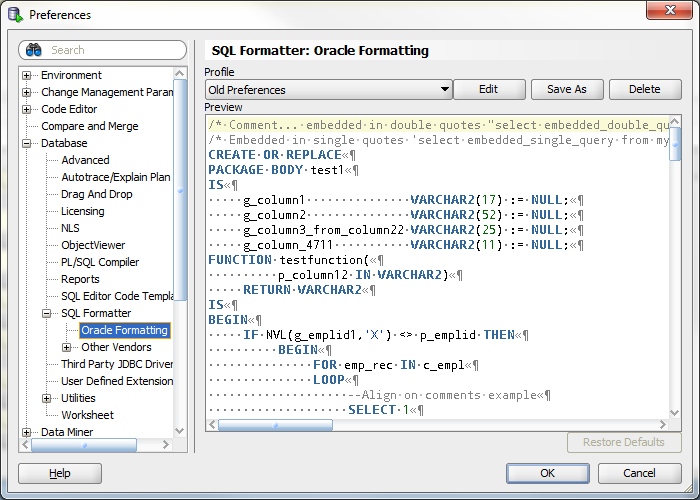Select the Database tree item

pyautogui.click(x=64, y=143)
